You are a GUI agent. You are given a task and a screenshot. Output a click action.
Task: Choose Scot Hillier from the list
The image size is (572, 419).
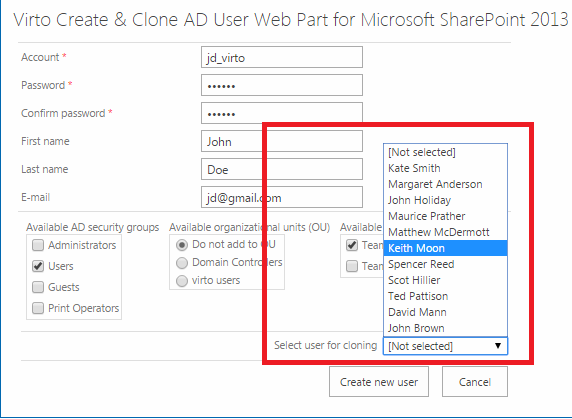[445, 280]
